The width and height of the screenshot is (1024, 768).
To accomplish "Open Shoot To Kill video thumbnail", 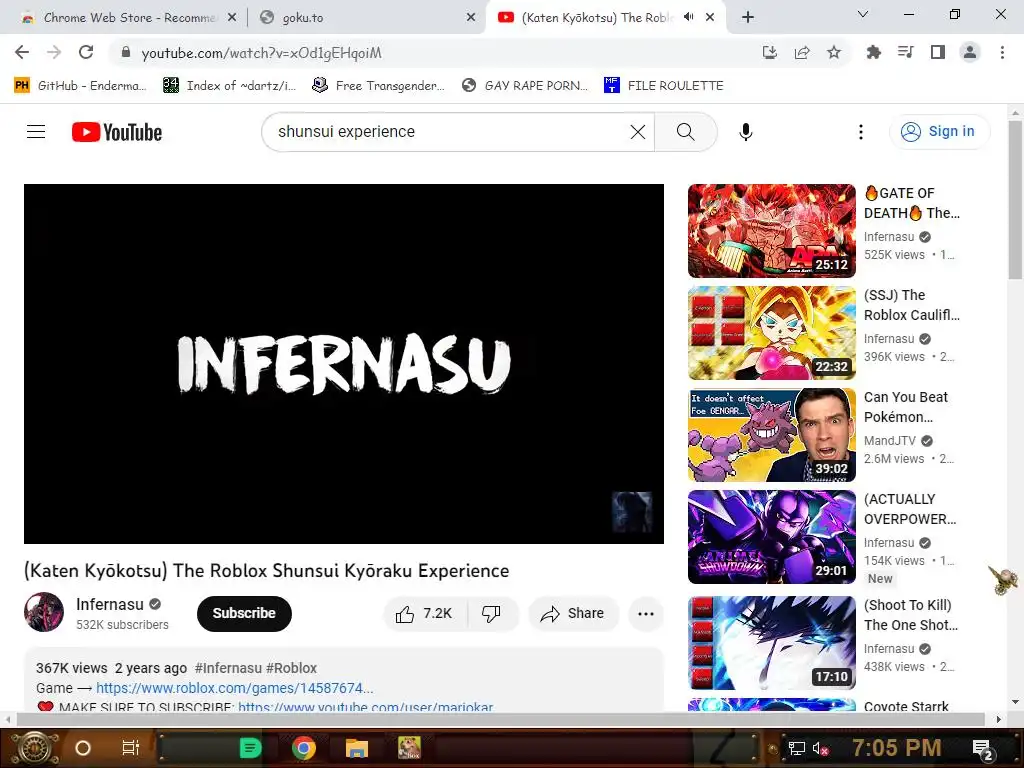I will [771, 643].
